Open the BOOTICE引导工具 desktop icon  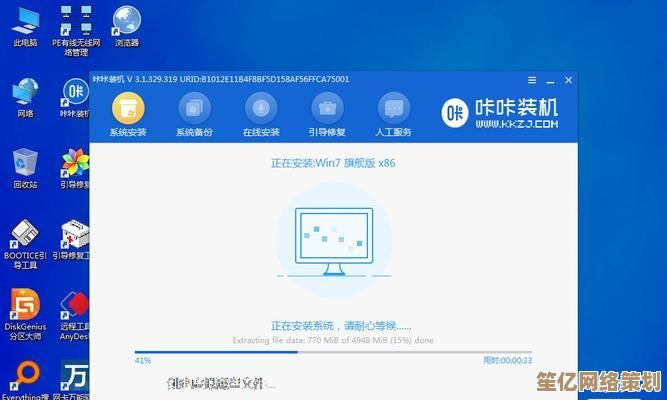click(25, 244)
